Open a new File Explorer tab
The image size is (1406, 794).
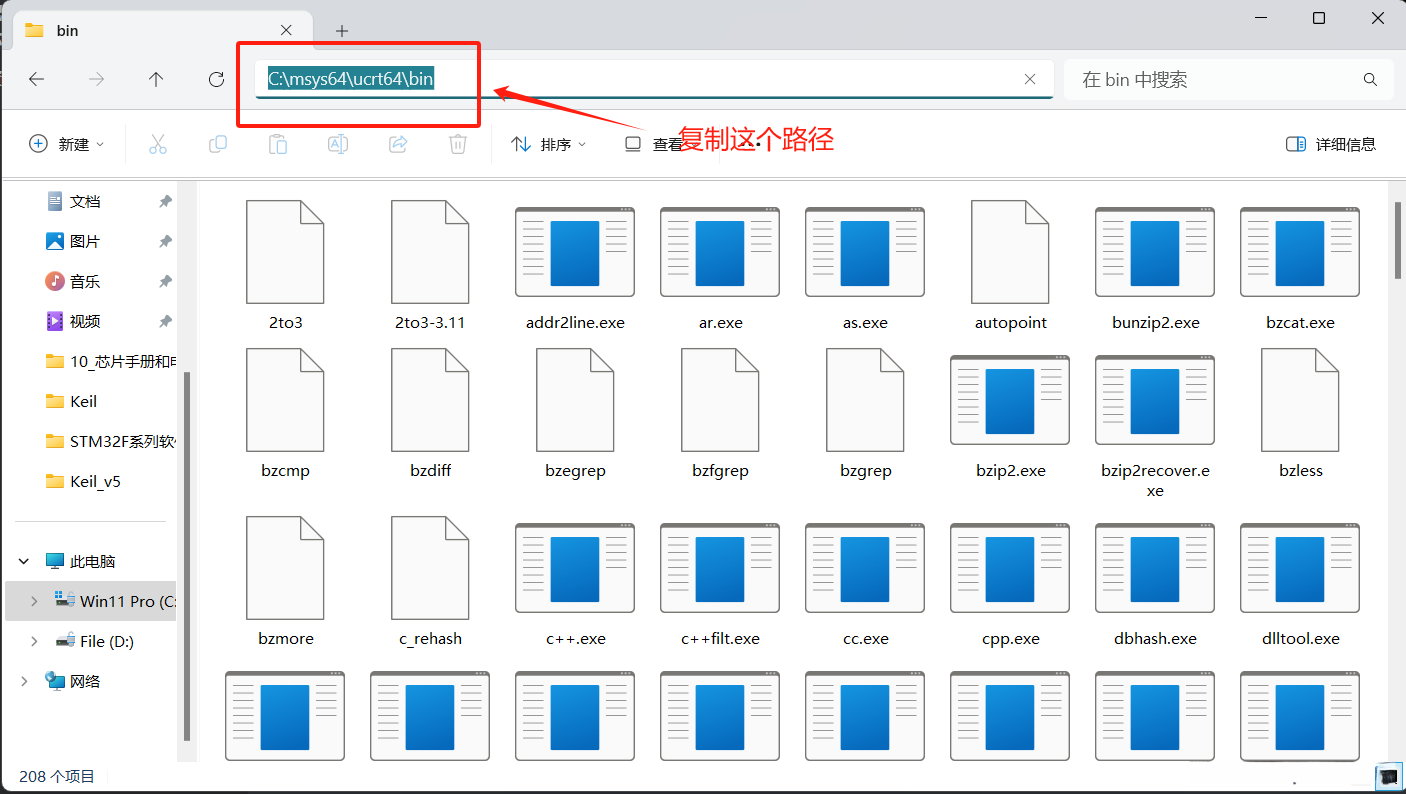click(342, 30)
